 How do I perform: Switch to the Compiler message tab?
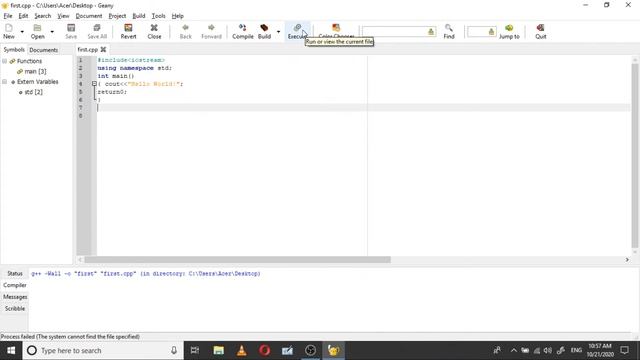click(x=15, y=285)
